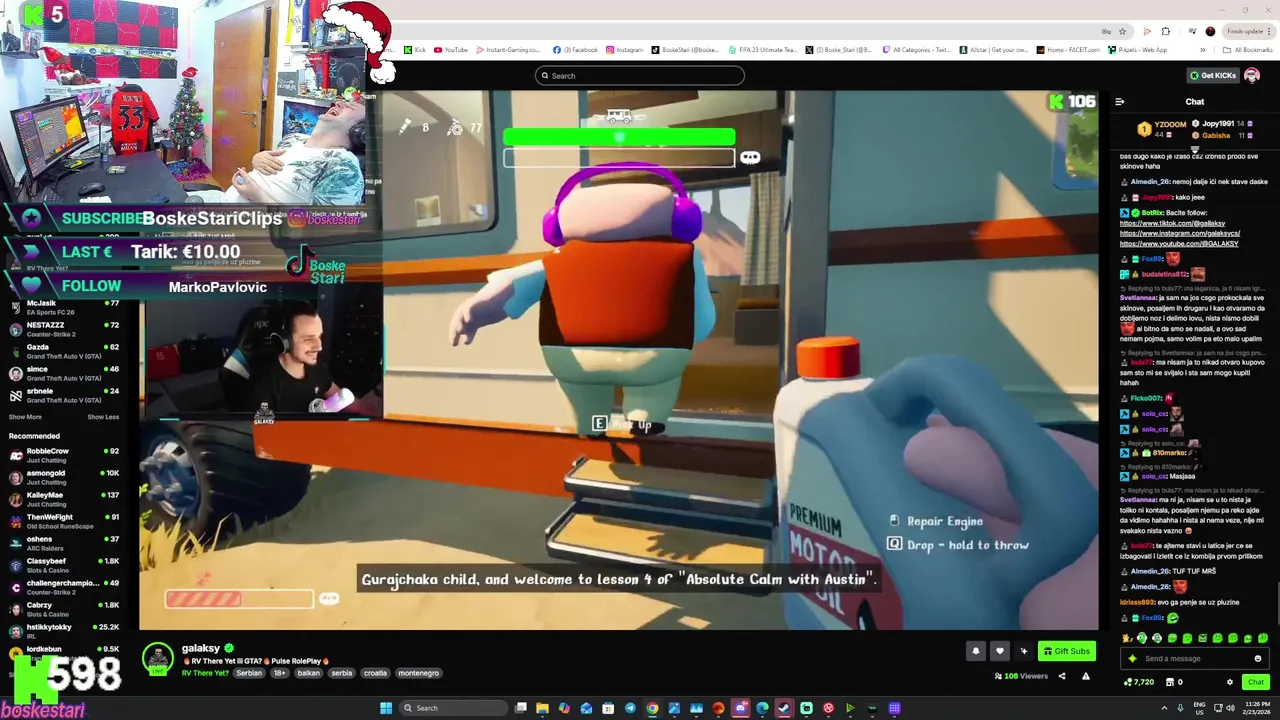
Task: Click the report warning triangle icon
Action: pyautogui.click(x=1087, y=676)
